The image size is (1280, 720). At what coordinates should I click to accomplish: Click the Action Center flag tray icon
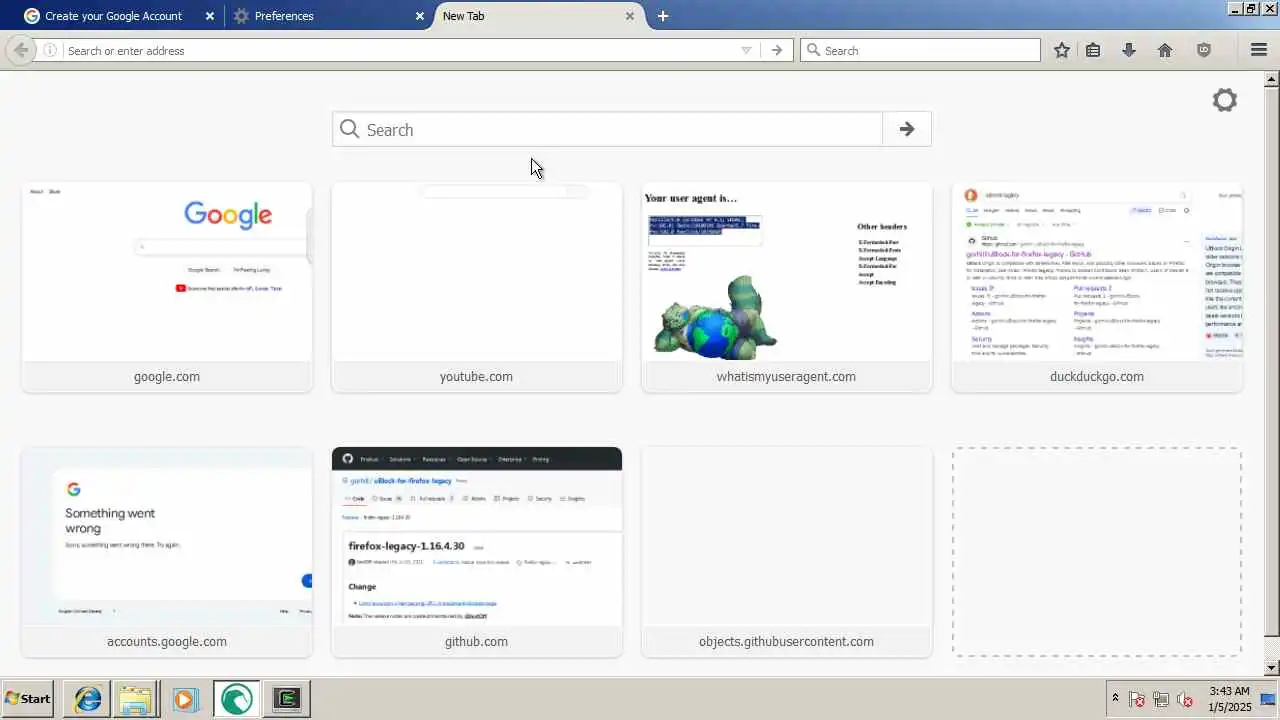[1137, 699]
